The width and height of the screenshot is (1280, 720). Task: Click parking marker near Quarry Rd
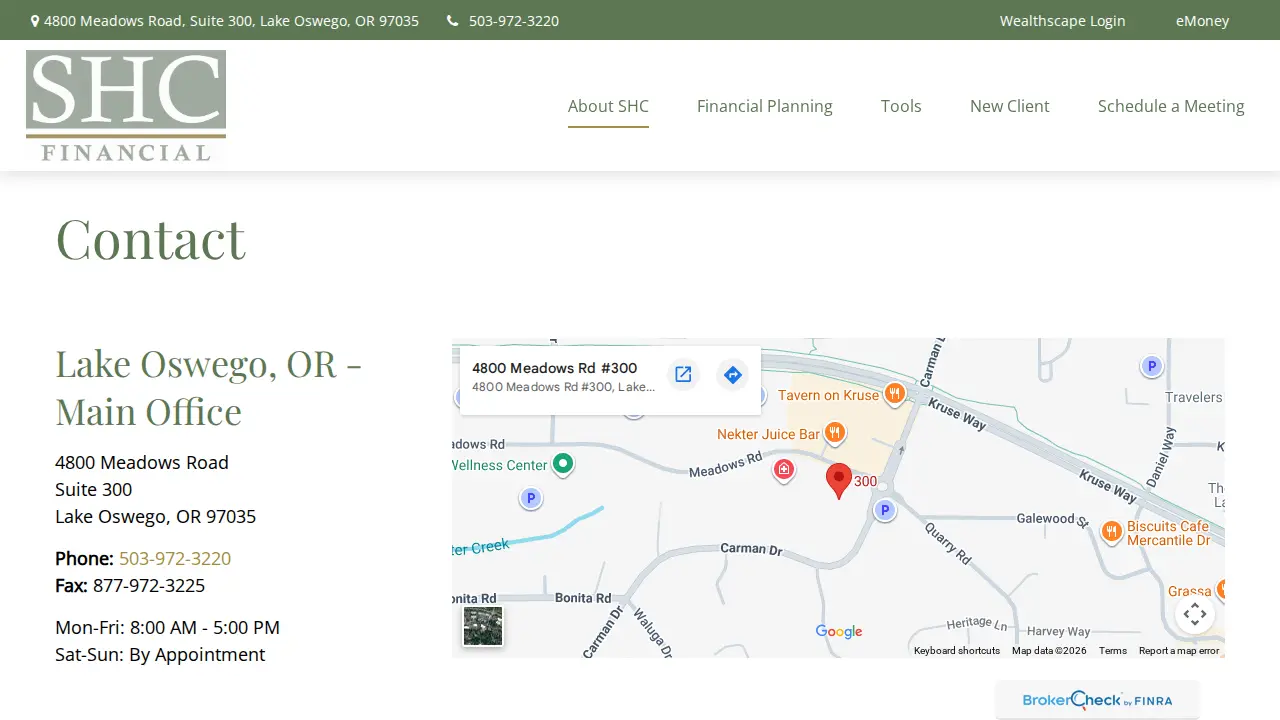tap(884, 511)
